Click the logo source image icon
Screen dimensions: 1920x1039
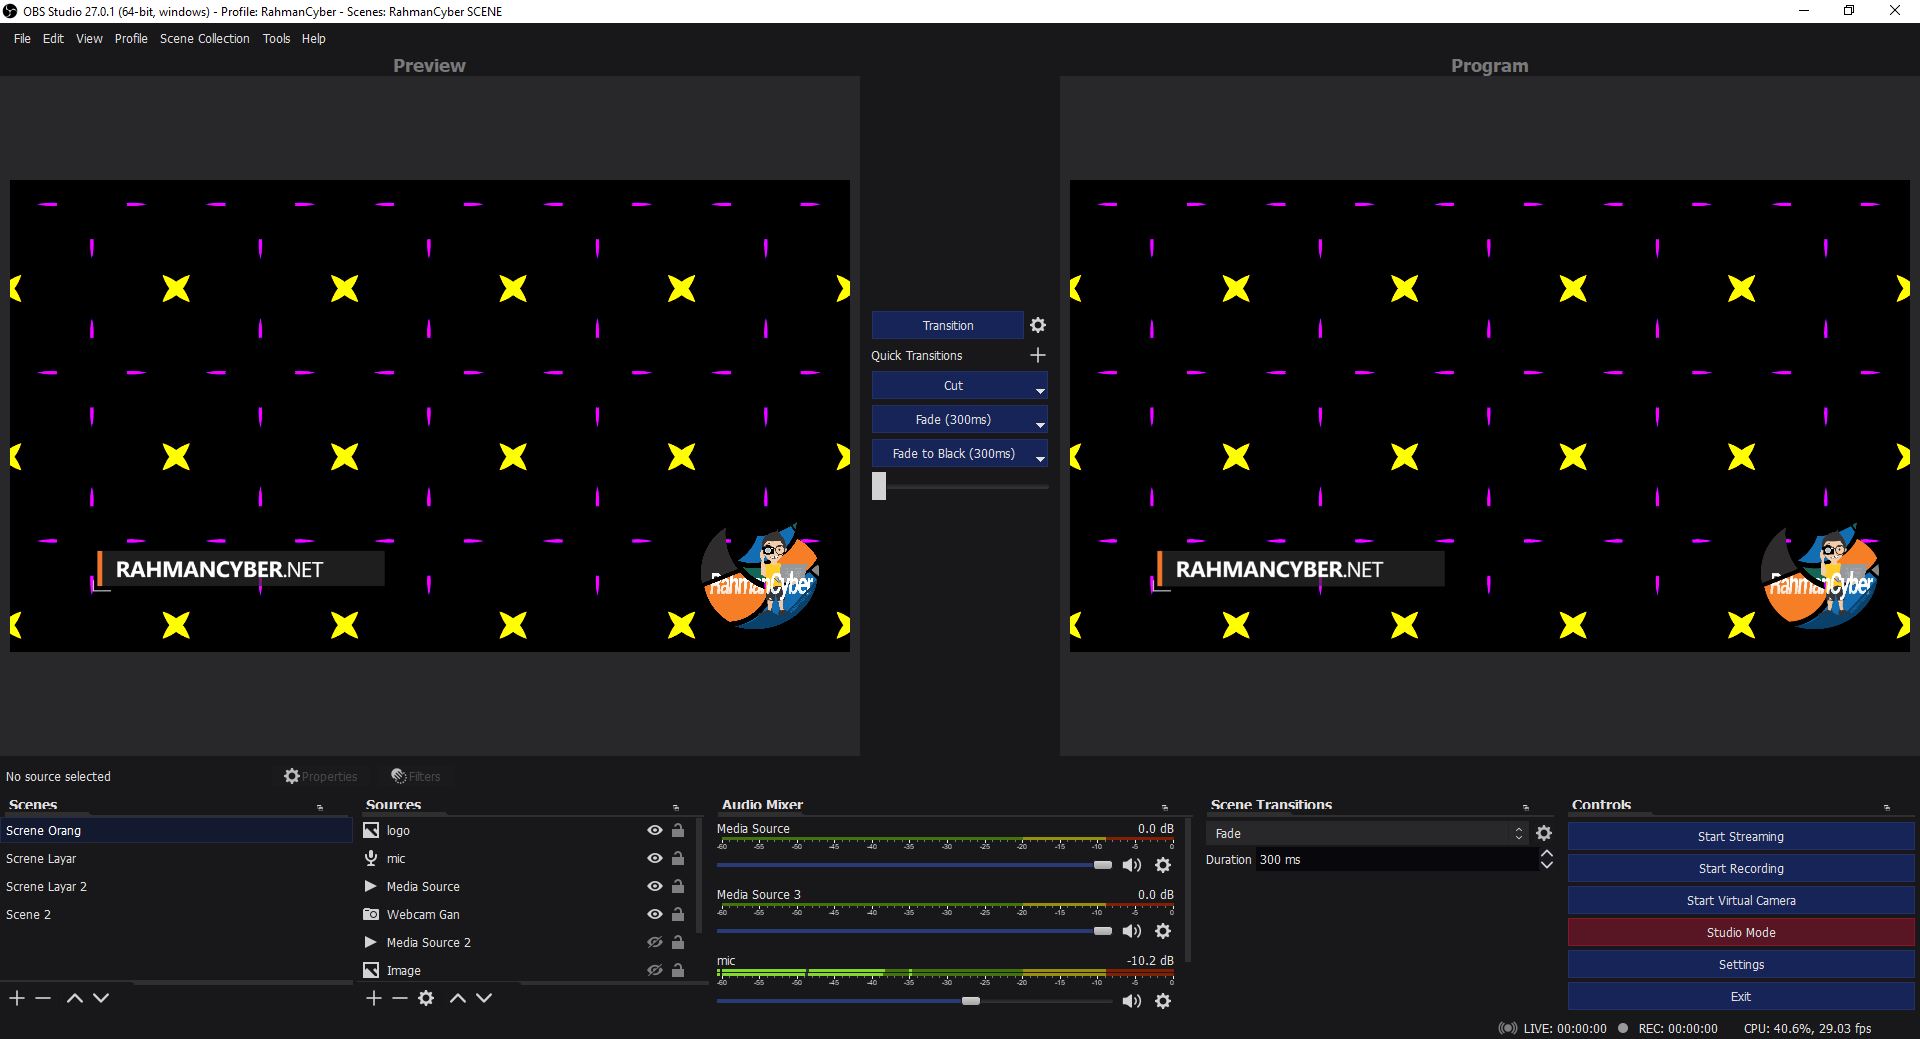(371, 830)
